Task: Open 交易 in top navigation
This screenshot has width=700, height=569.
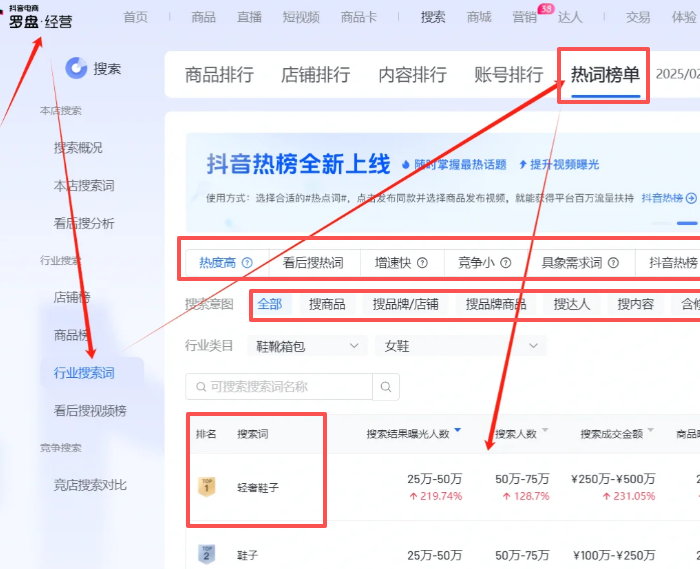Action: pyautogui.click(x=638, y=17)
